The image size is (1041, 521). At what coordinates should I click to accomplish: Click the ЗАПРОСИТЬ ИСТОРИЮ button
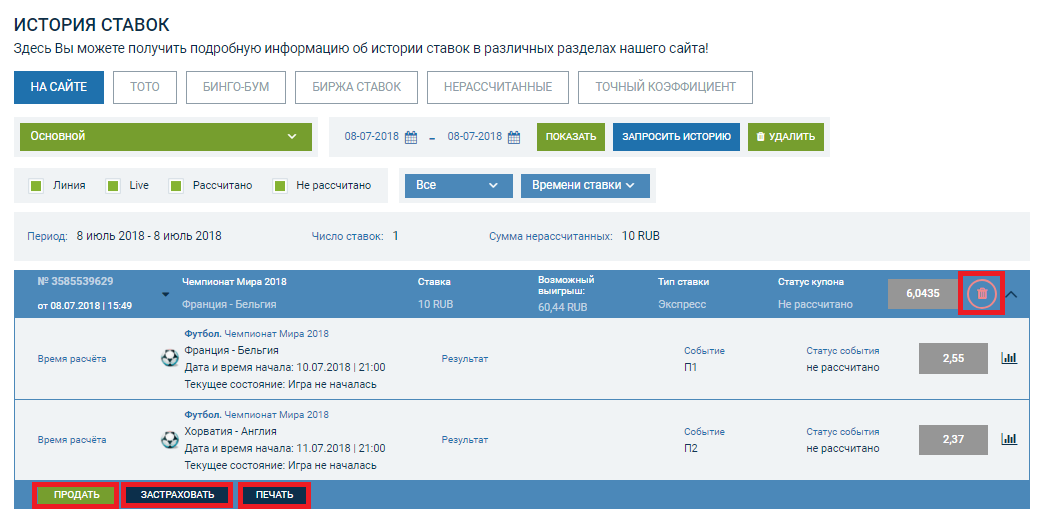pyautogui.click(x=676, y=137)
